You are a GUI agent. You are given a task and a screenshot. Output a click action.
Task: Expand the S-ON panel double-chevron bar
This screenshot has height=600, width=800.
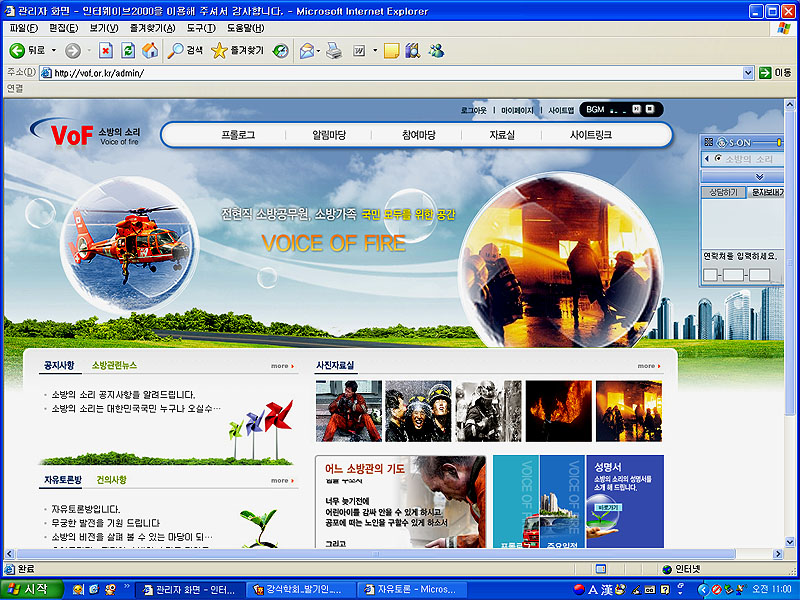pyautogui.click(x=759, y=176)
